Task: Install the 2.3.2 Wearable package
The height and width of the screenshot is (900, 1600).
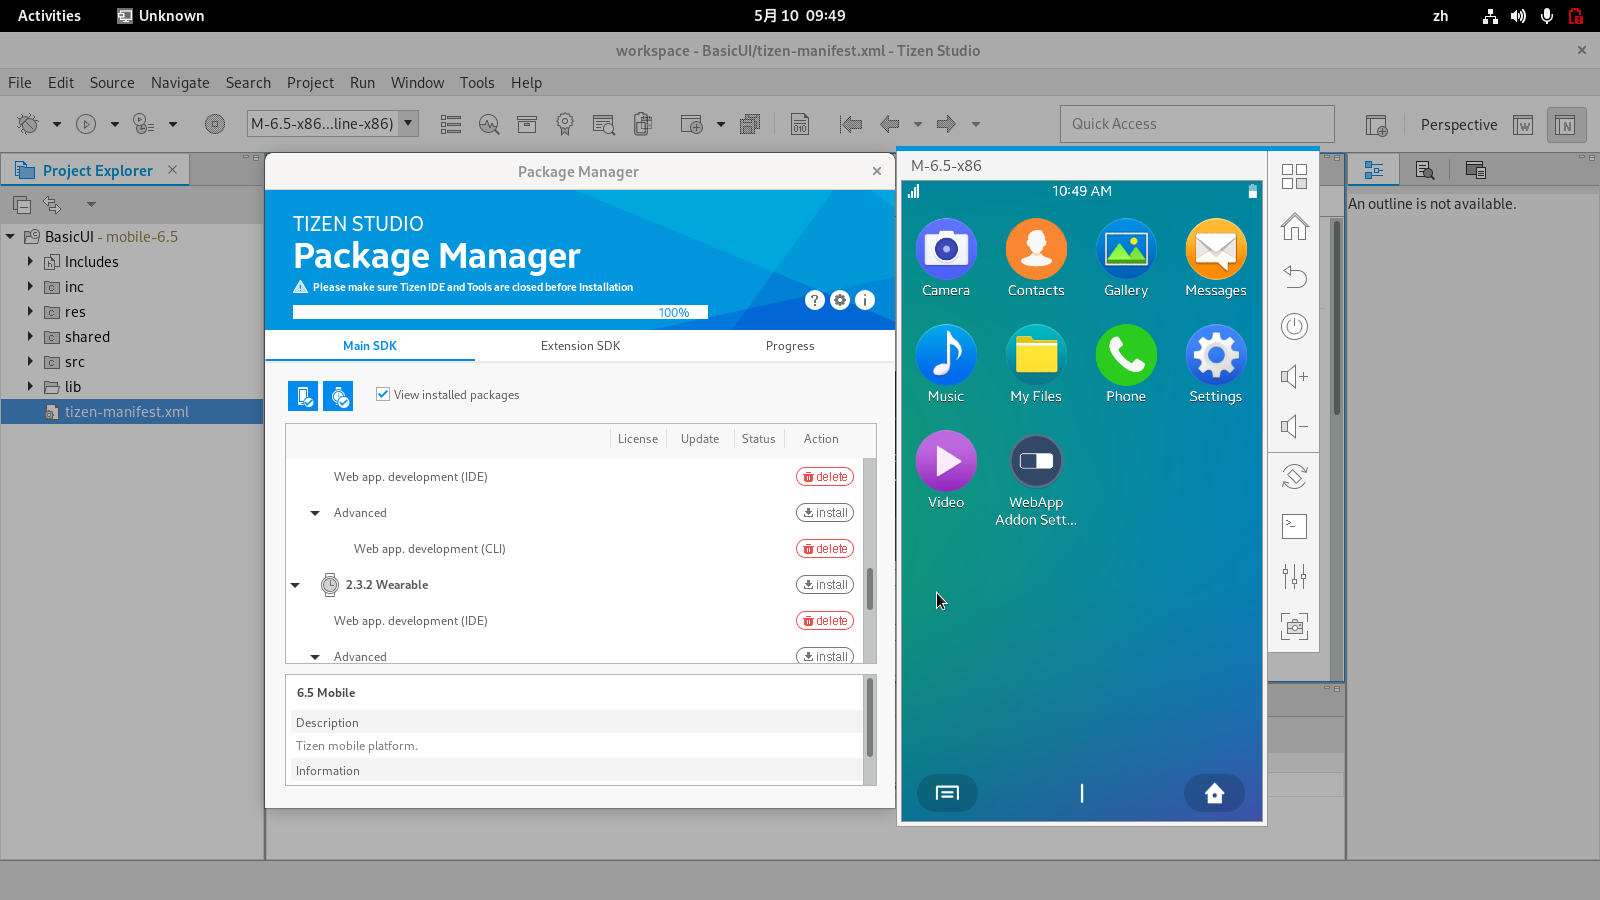Action: (825, 585)
